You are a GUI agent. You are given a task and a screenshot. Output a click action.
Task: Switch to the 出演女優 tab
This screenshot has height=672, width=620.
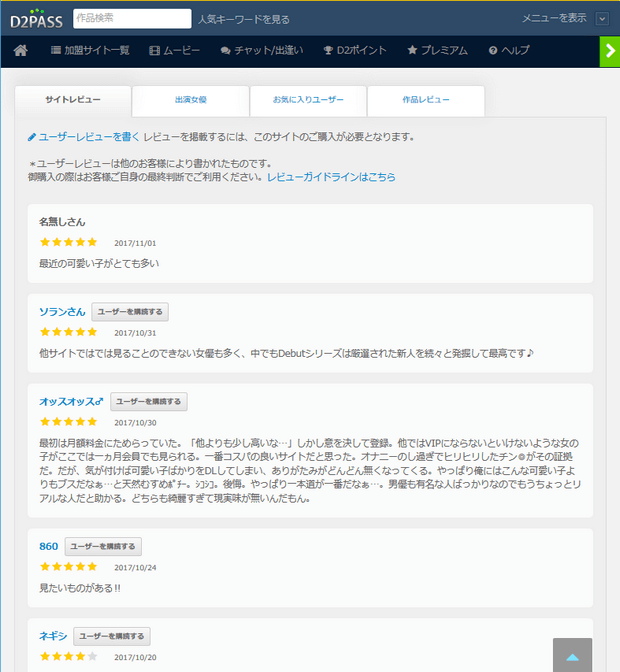(x=190, y=101)
